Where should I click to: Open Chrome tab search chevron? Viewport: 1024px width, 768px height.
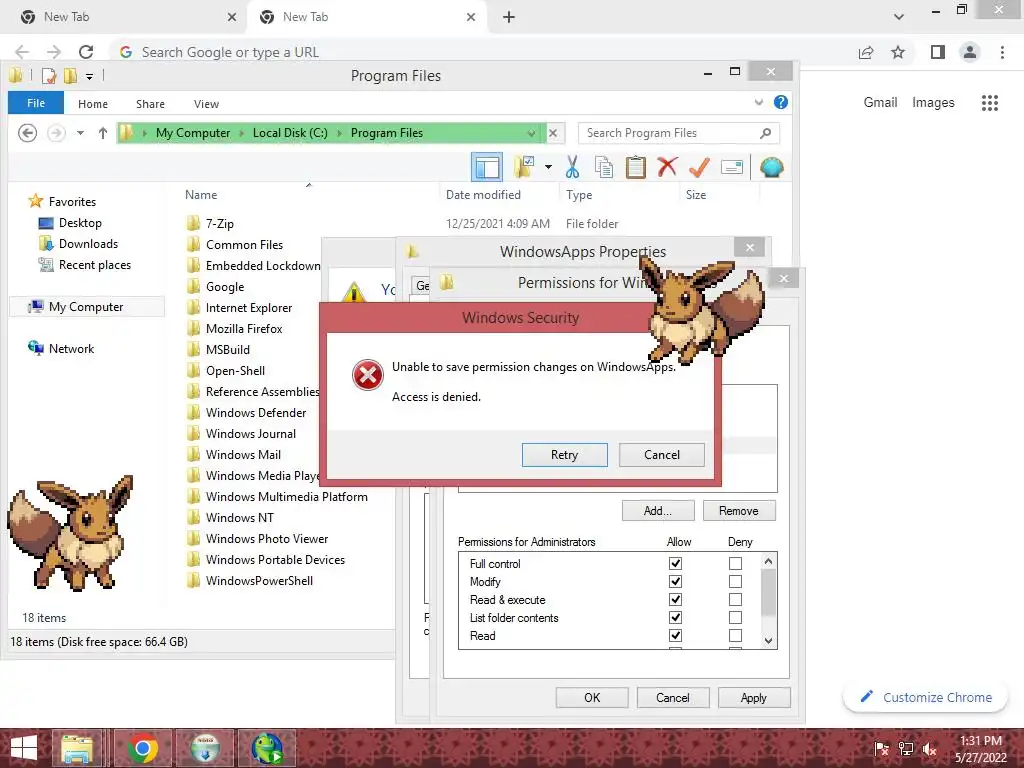coord(899,17)
